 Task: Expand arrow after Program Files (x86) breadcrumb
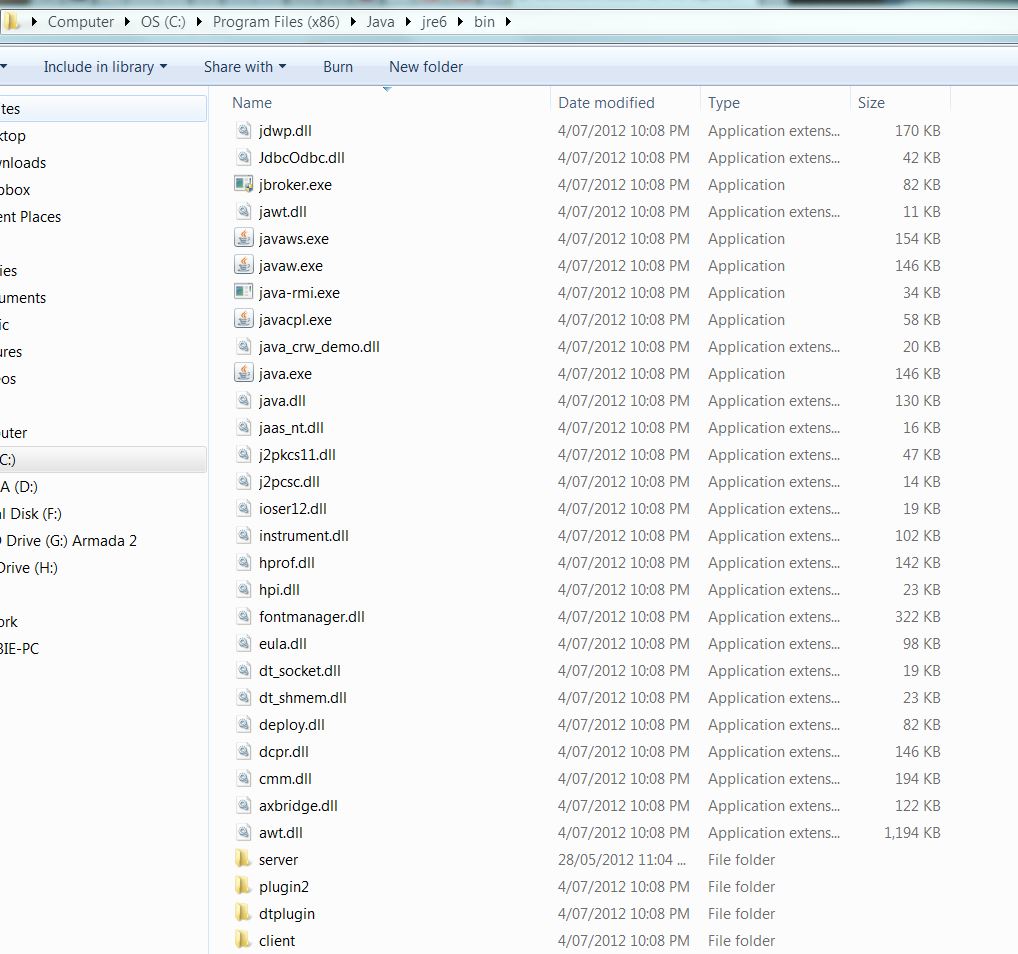pyautogui.click(x=353, y=22)
